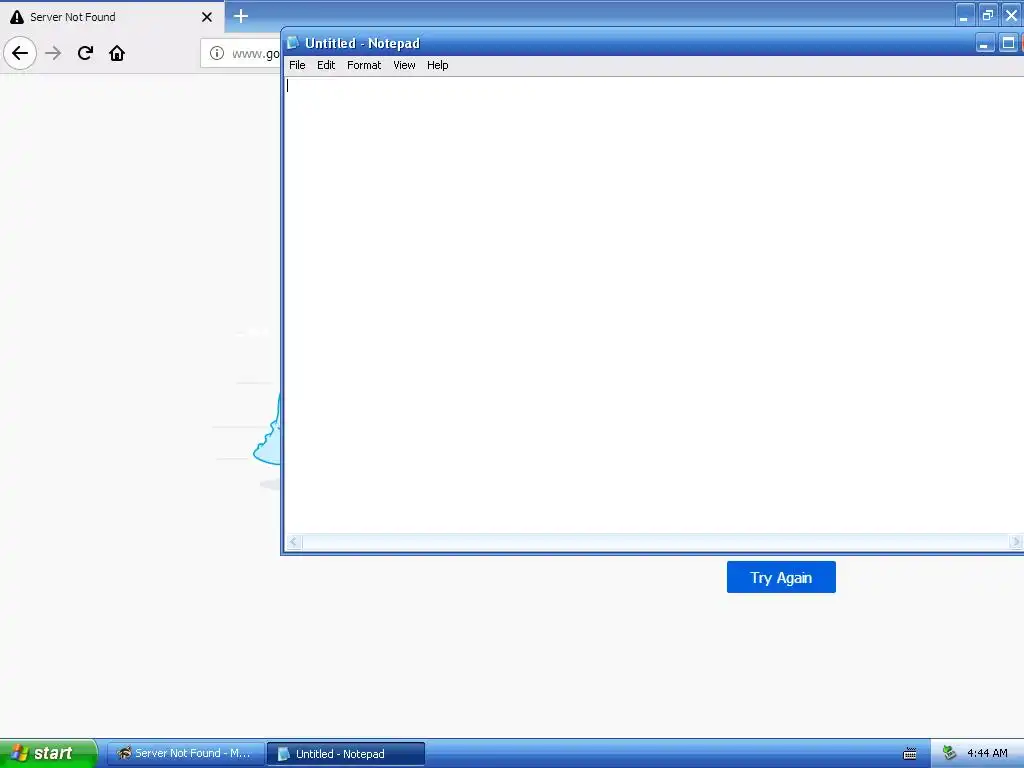Click the system tray network icon
This screenshot has width=1024, height=768.
tap(949, 754)
